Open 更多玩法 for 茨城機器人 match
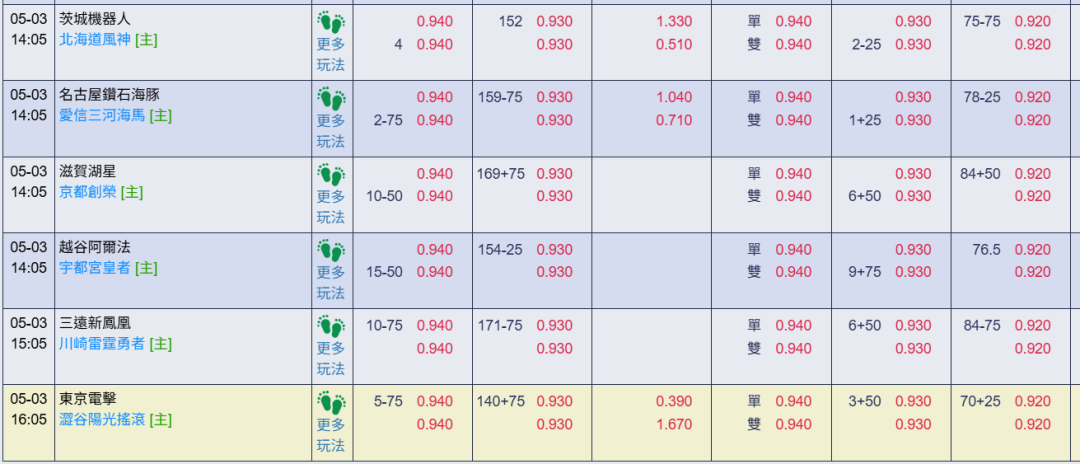 [x=331, y=55]
